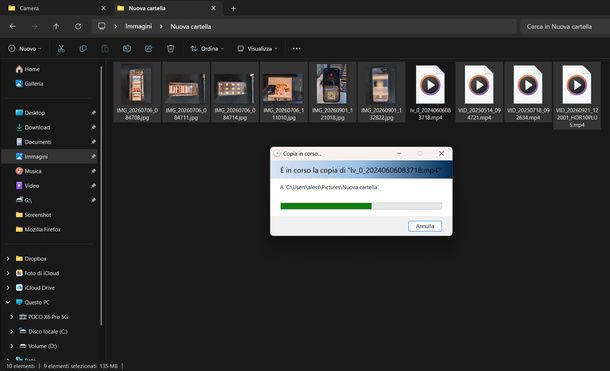Click Disco locale (C:) drive label
The width and height of the screenshot is (610, 371).
click(x=47, y=331)
